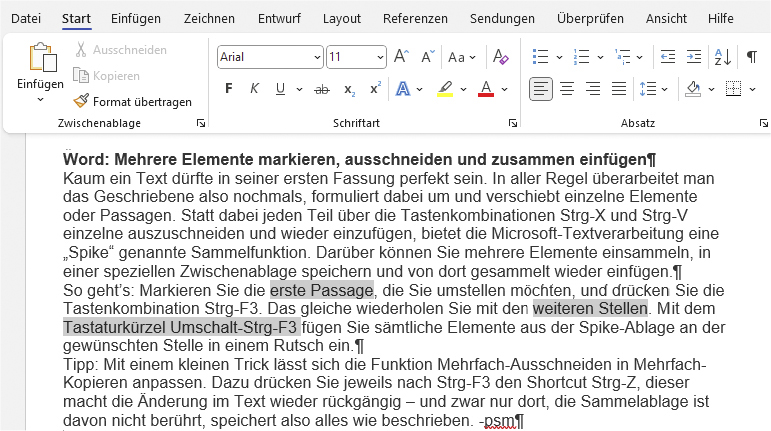Click the Ausschneiden scissors button
This screenshot has width=771, height=431.
click(x=121, y=50)
